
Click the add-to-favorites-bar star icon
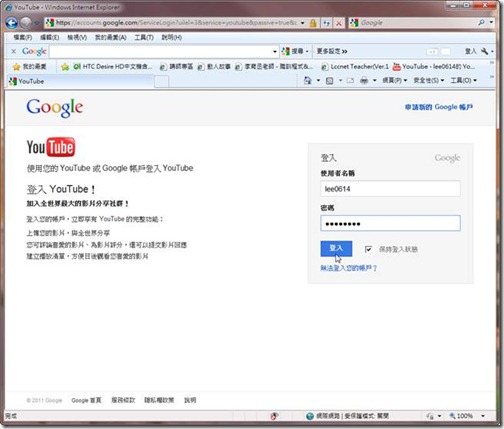pyautogui.click(x=65, y=67)
